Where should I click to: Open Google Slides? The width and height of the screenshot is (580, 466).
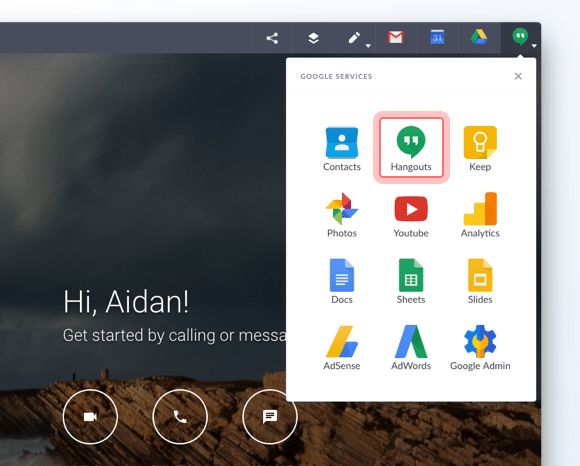coord(480,281)
